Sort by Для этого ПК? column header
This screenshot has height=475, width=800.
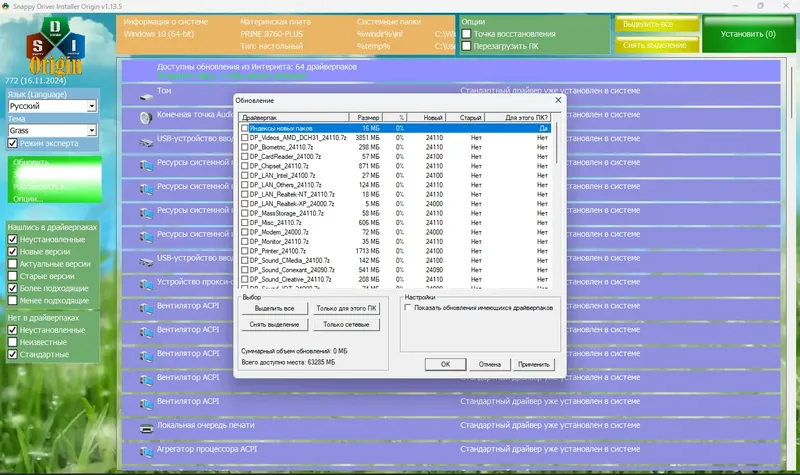518,117
